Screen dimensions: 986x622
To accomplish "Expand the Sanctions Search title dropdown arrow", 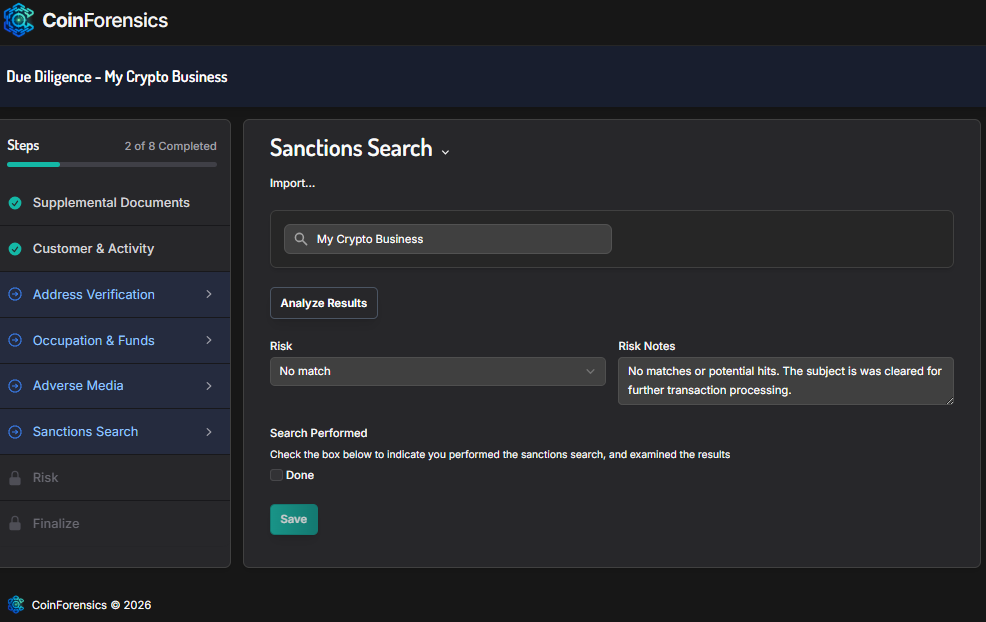I will click(x=445, y=152).
